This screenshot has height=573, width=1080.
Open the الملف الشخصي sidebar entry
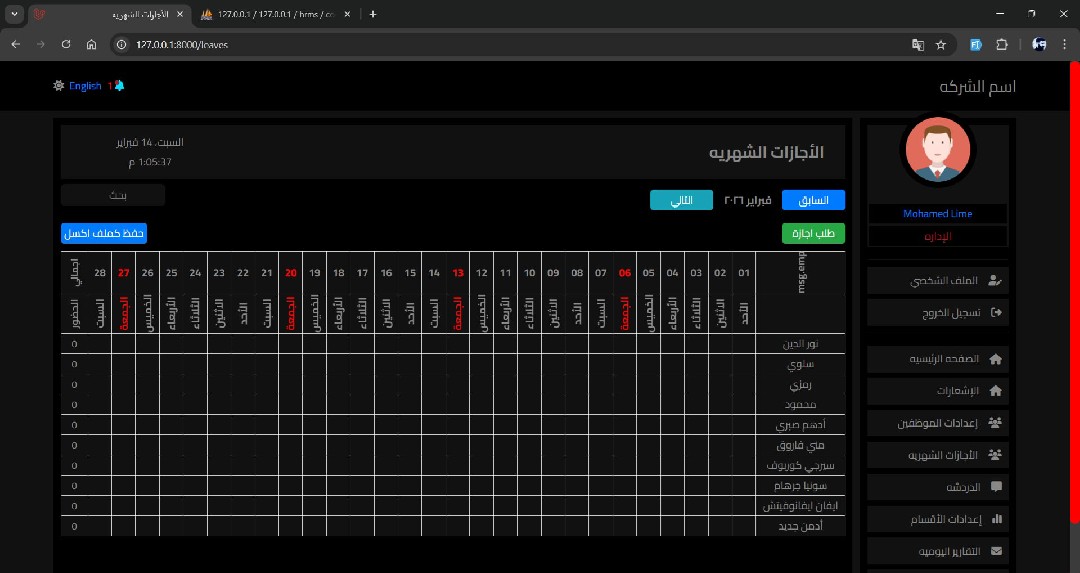coord(937,280)
